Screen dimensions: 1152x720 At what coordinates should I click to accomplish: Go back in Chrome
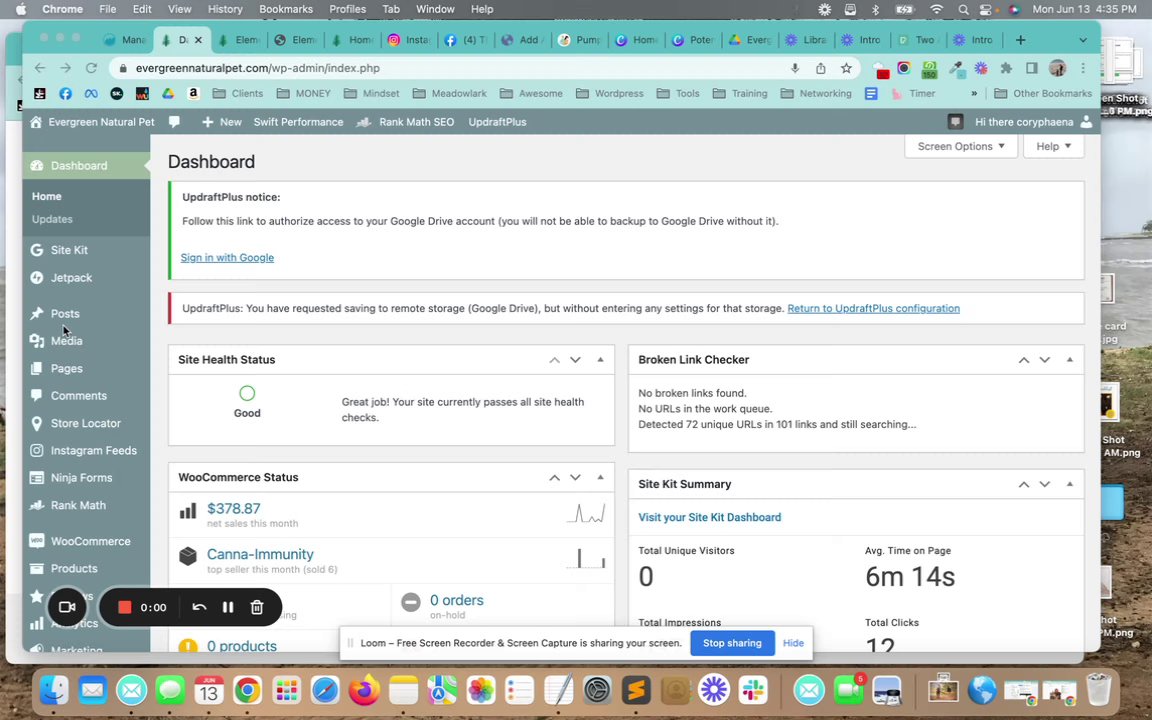click(40, 68)
